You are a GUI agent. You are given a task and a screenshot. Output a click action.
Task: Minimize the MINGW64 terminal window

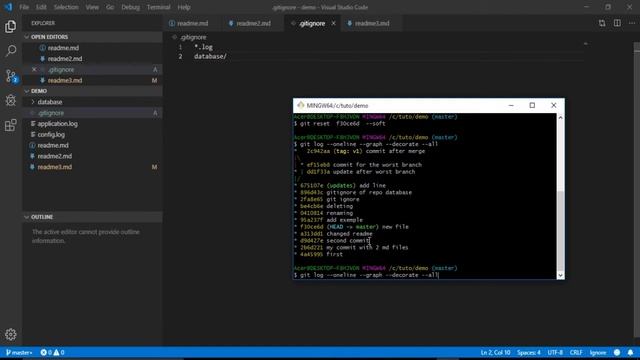click(x=511, y=105)
